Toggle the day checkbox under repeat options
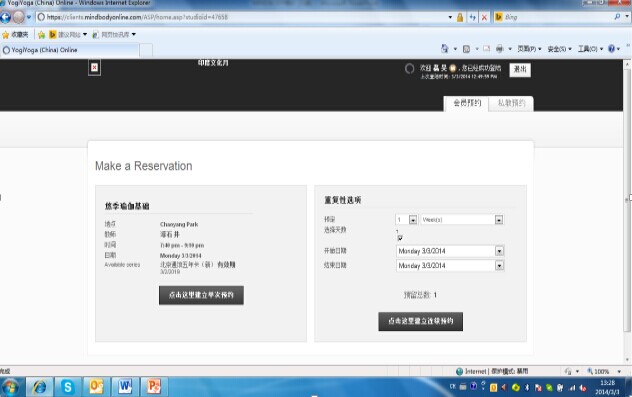This screenshot has width=632, height=397. pos(400,238)
